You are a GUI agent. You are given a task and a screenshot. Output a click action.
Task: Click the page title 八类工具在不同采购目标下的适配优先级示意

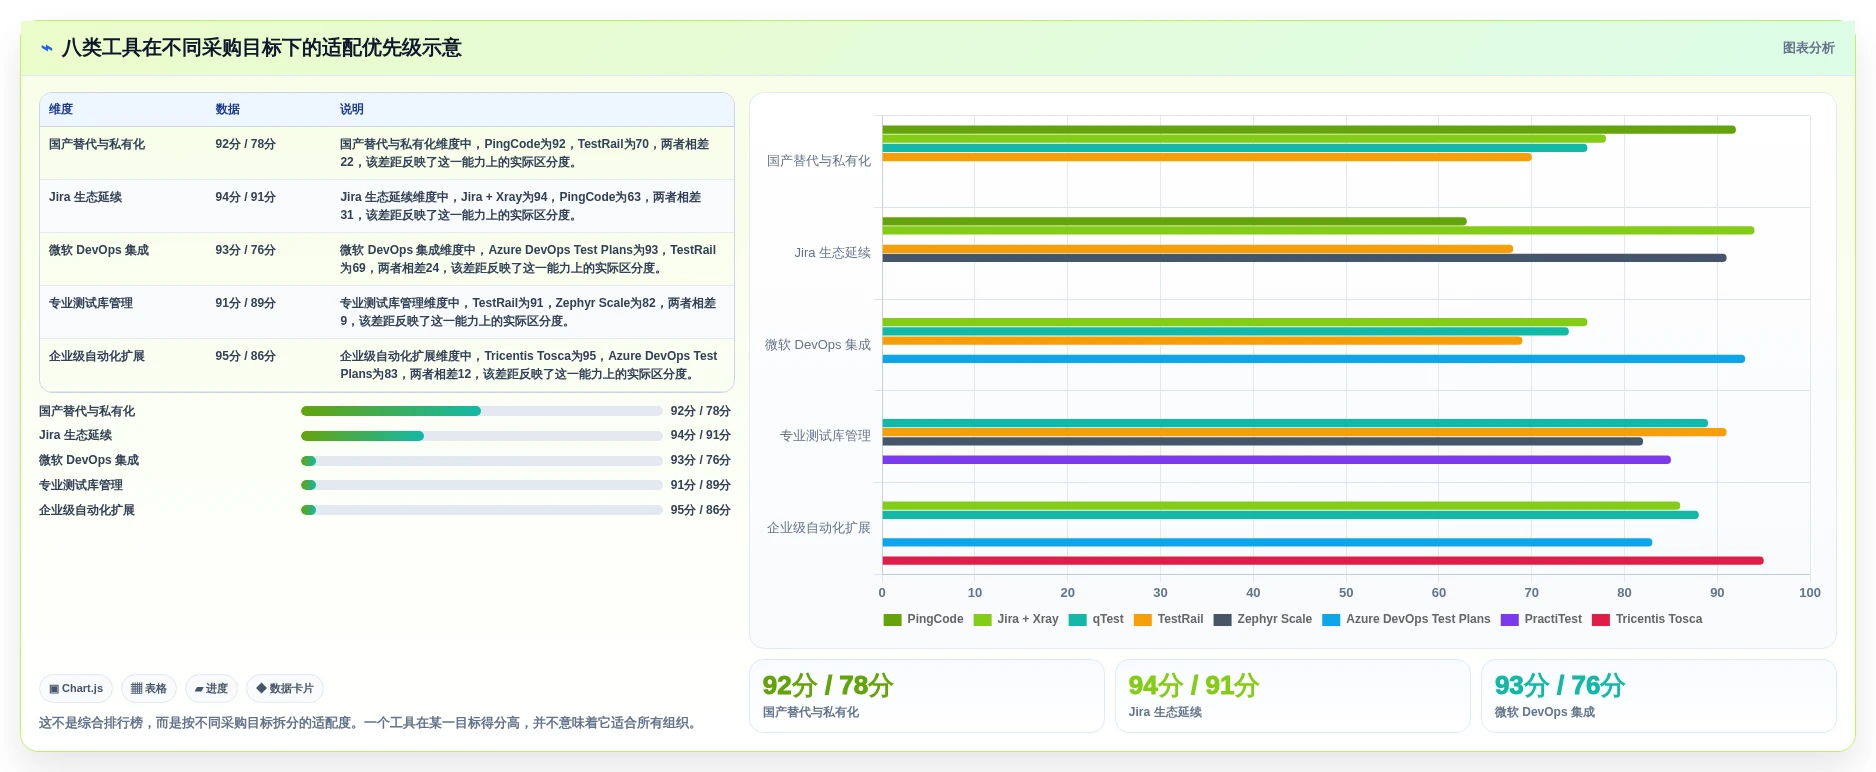pyautogui.click(x=262, y=48)
